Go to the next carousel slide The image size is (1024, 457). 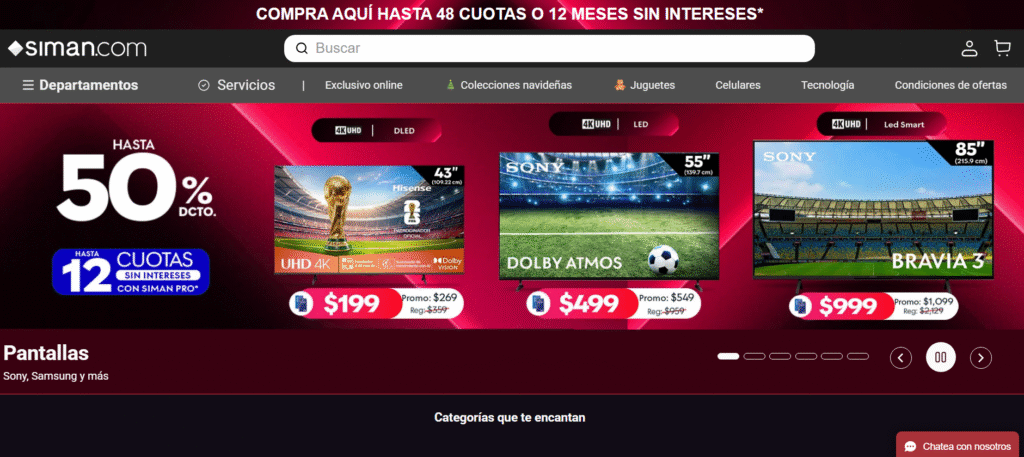click(x=980, y=357)
